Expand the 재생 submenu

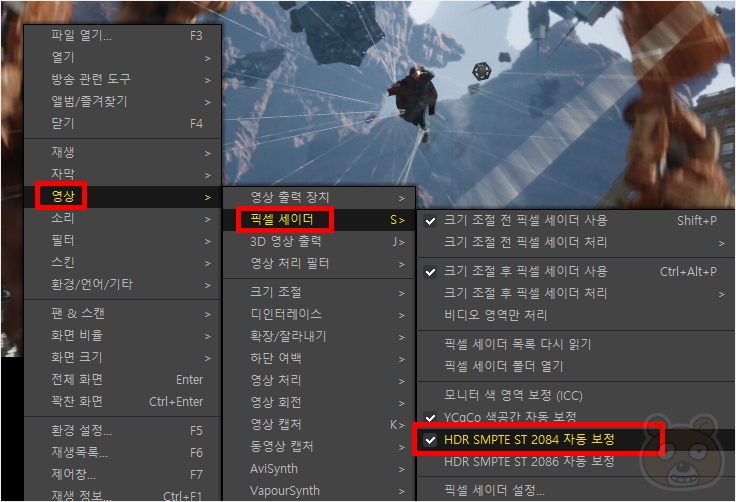[123, 153]
